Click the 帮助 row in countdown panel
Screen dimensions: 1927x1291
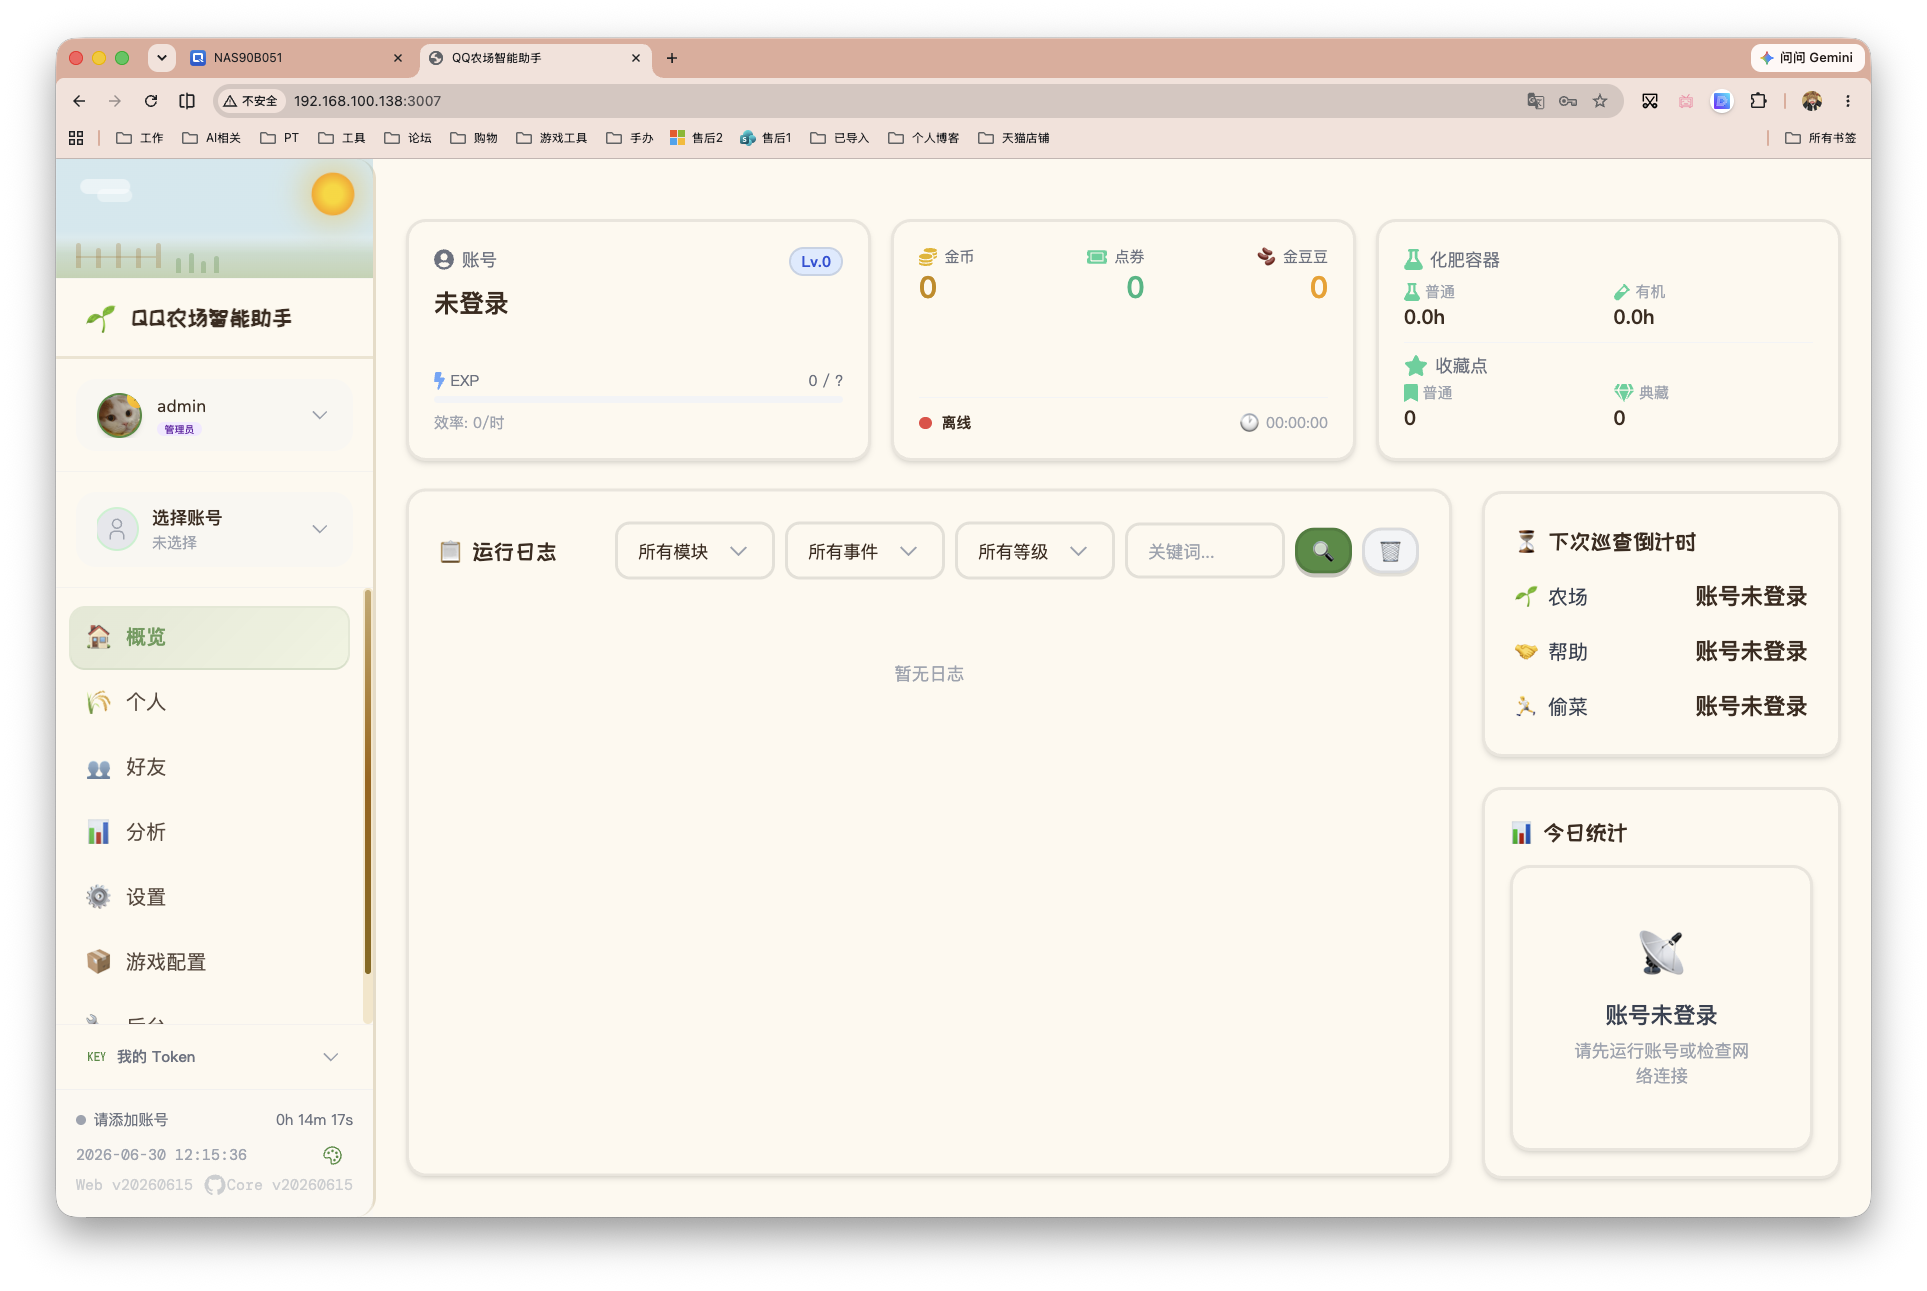1661,652
